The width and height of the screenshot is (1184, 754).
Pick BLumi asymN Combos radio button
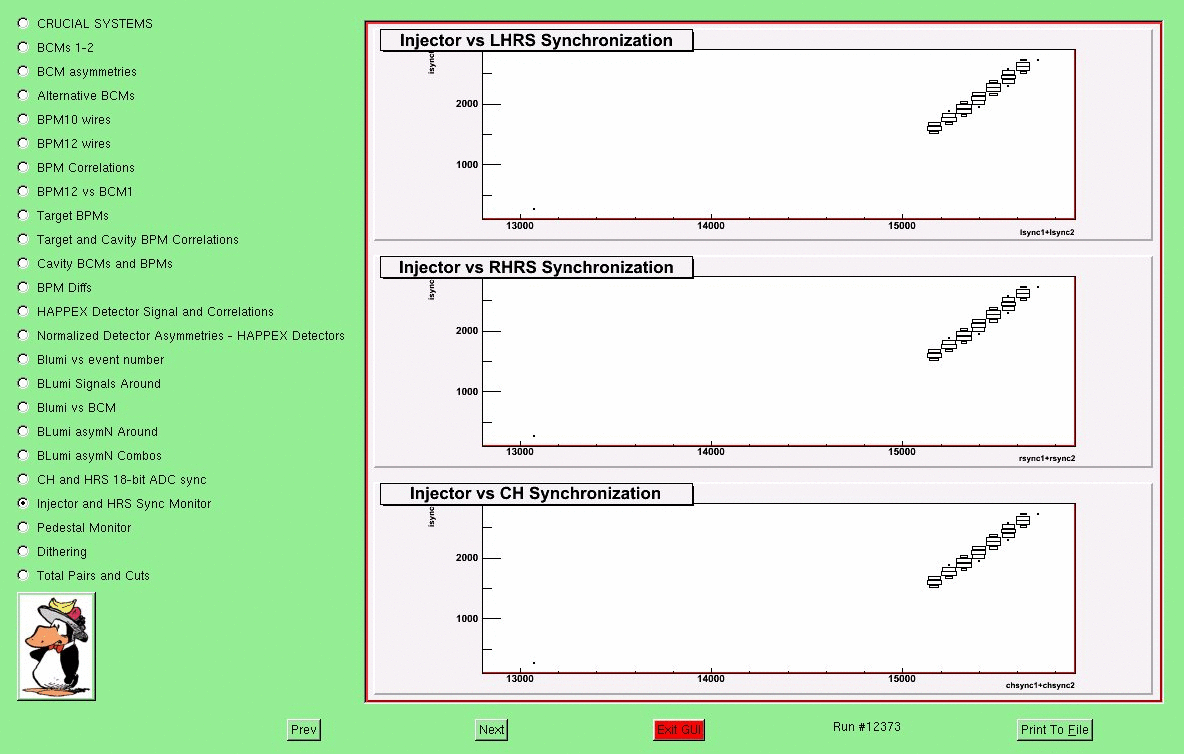click(23, 455)
